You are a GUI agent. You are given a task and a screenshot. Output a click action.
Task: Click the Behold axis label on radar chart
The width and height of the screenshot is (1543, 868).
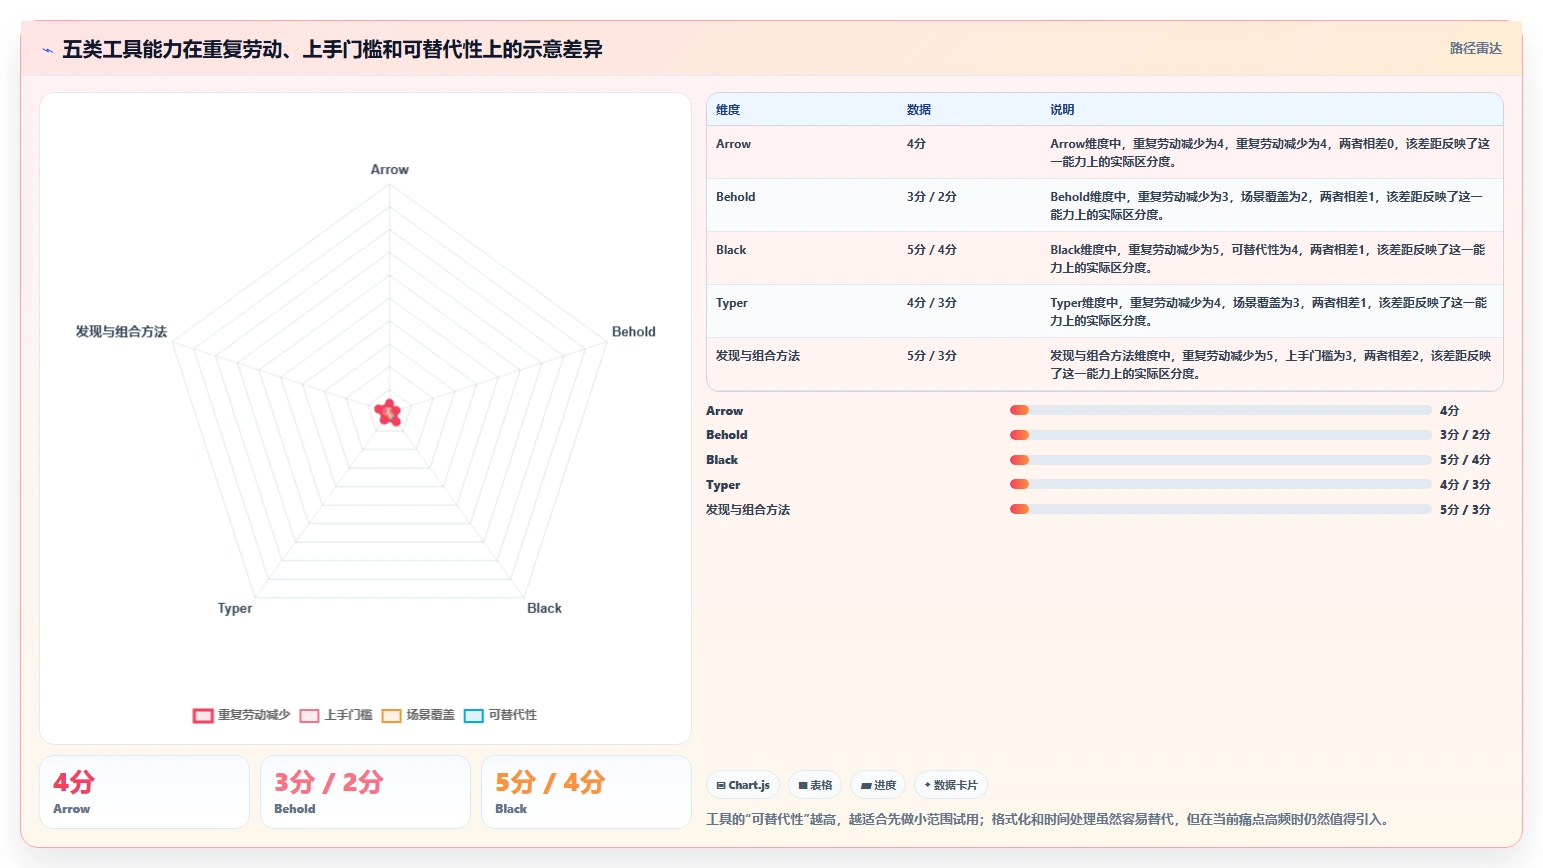(x=634, y=332)
